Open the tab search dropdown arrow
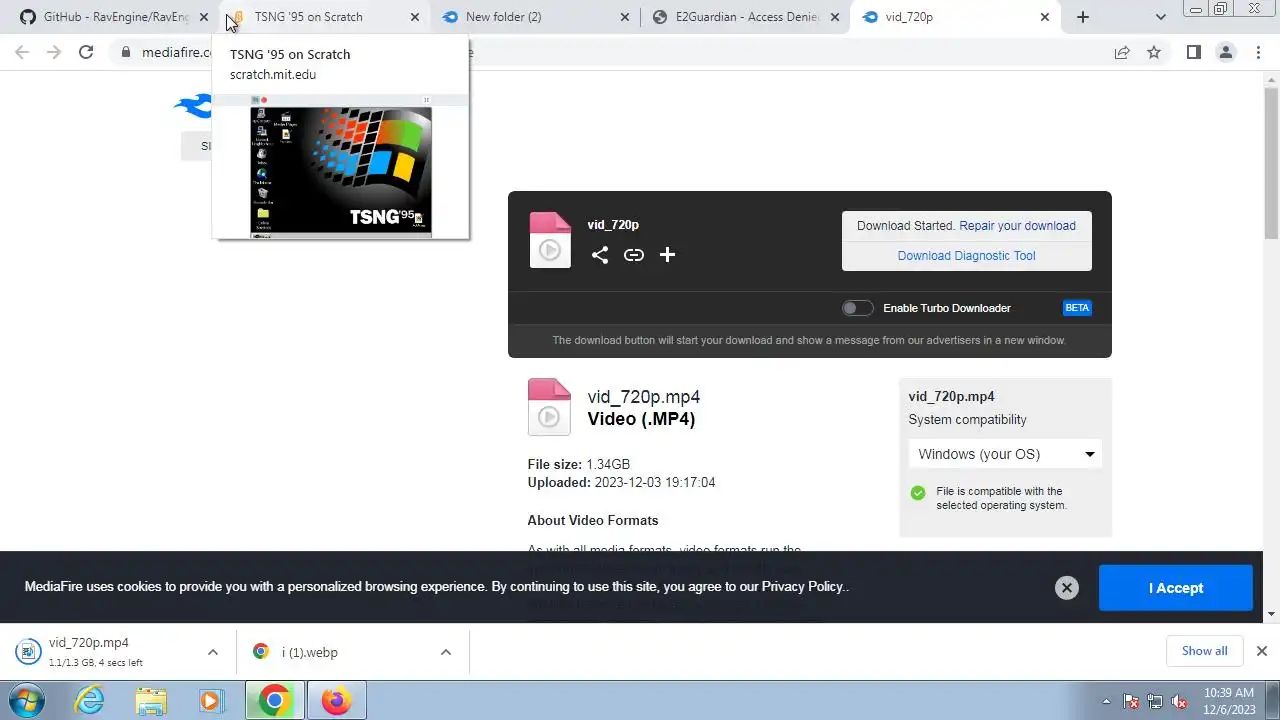The height and width of the screenshot is (720, 1280). point(1161,17)
